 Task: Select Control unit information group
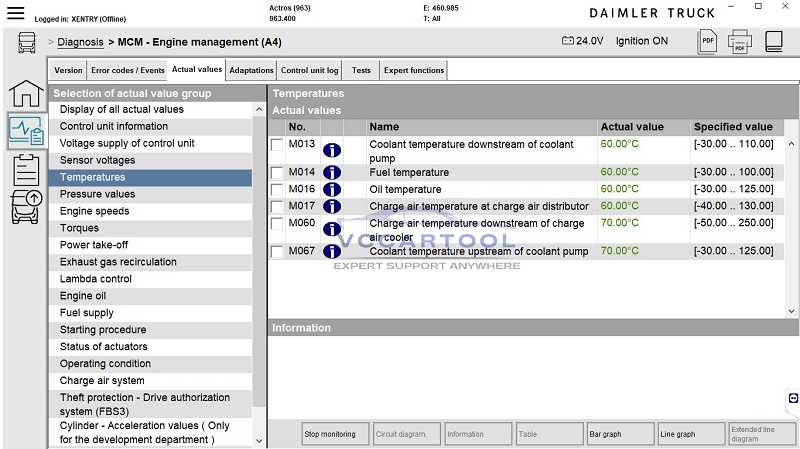(x=151, y=127)
